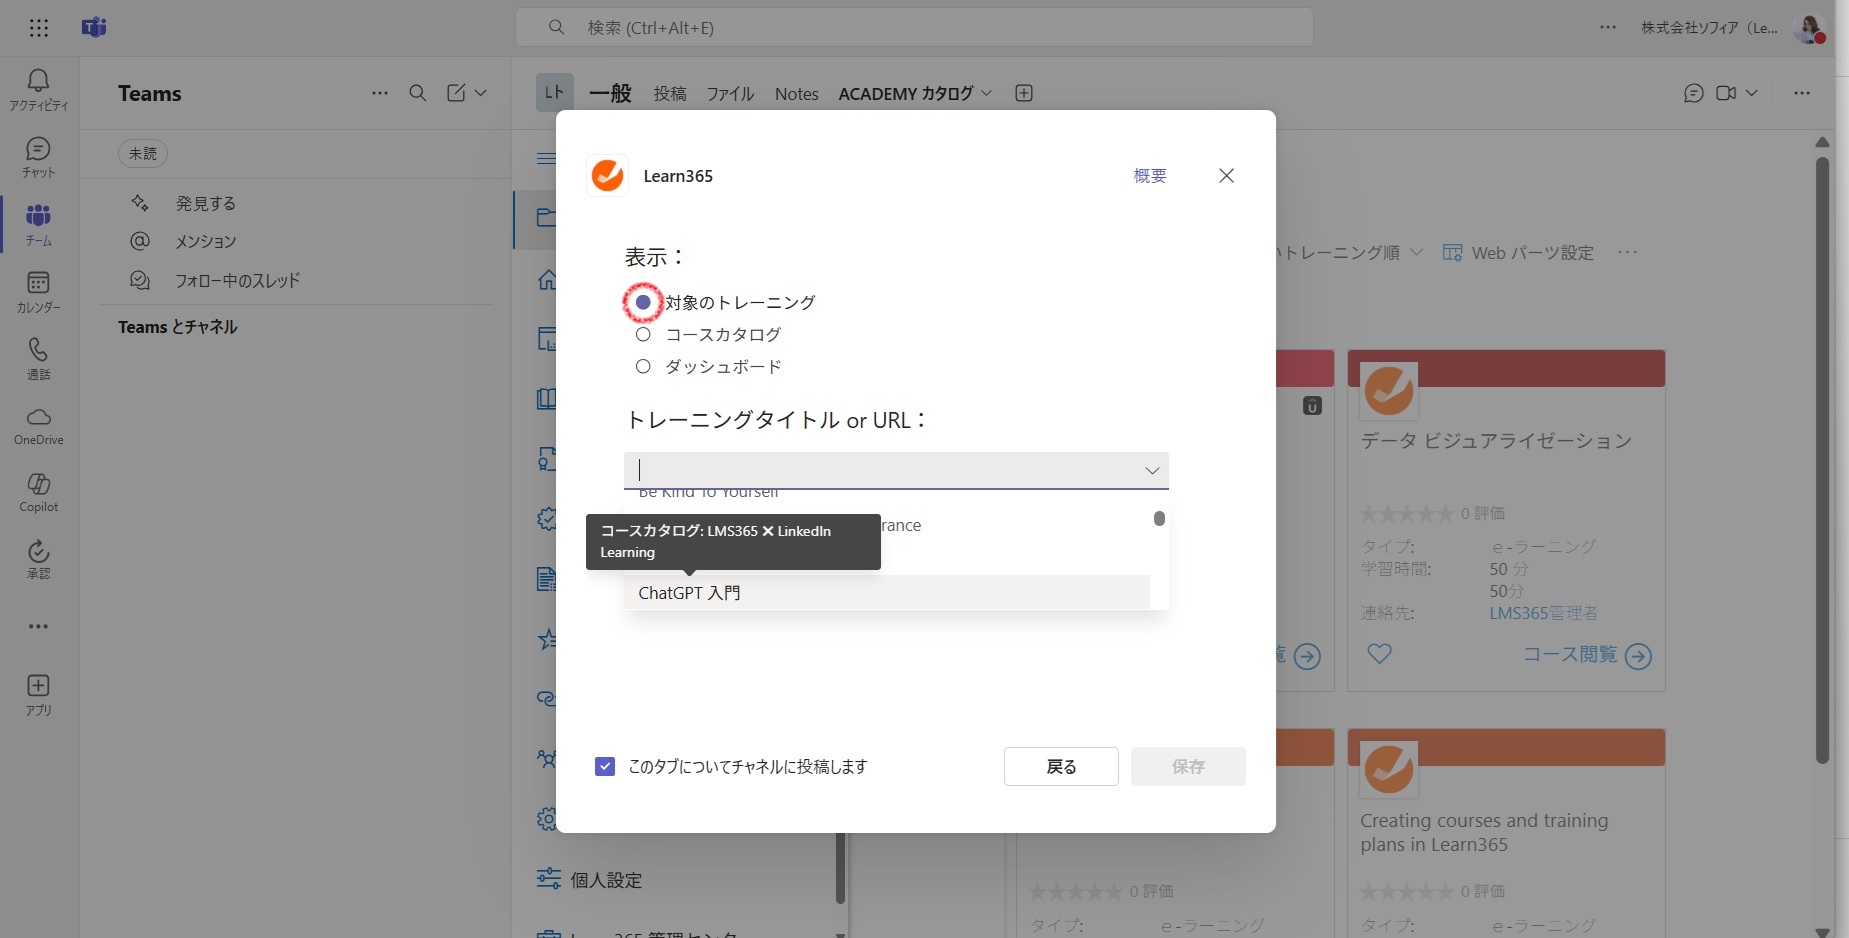Open フォロー中のスレッド item

tap(237, 281)
